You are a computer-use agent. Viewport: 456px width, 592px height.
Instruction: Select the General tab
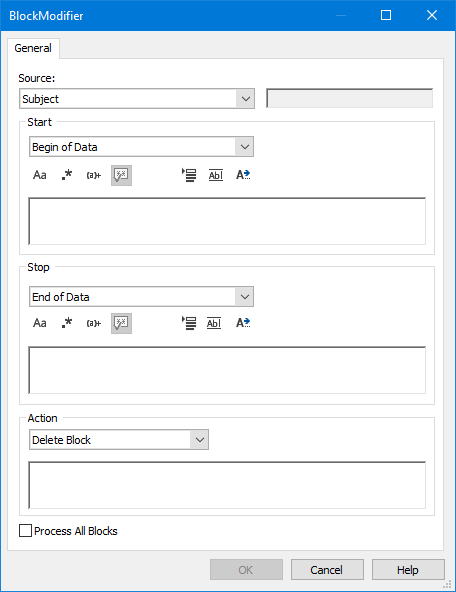point(33,48)
